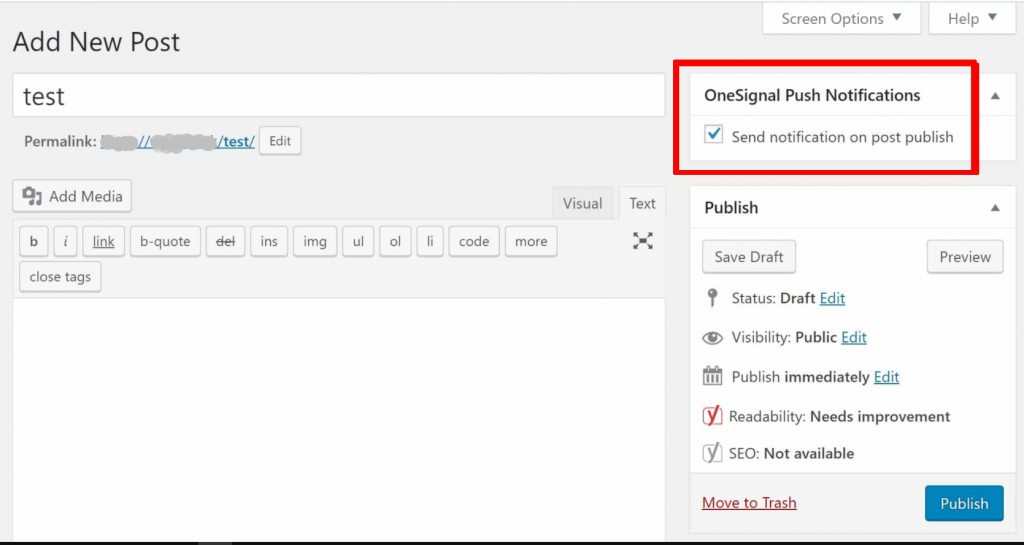1024x545 pixels.
Task: Click the Publish calendar icon
Action: point(712,377)
